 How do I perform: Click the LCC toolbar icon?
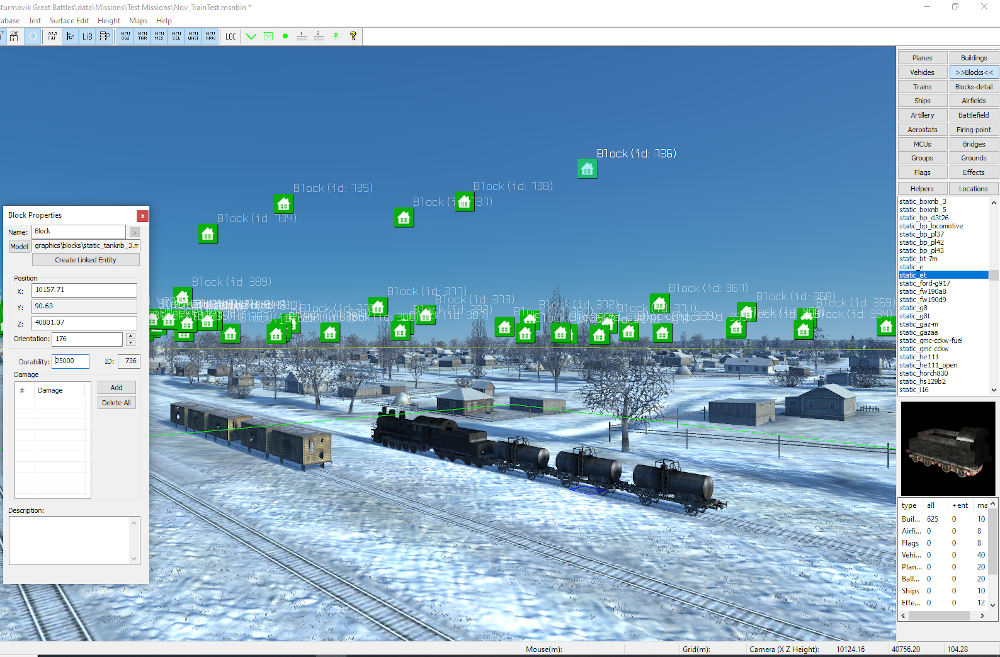[x=231, y=36]
